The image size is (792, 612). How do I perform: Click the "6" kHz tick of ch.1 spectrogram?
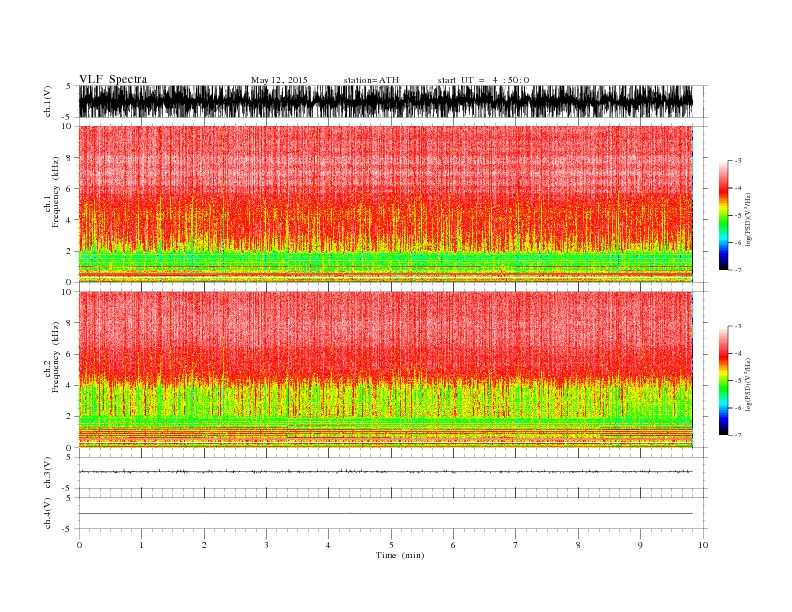point(70,189)
